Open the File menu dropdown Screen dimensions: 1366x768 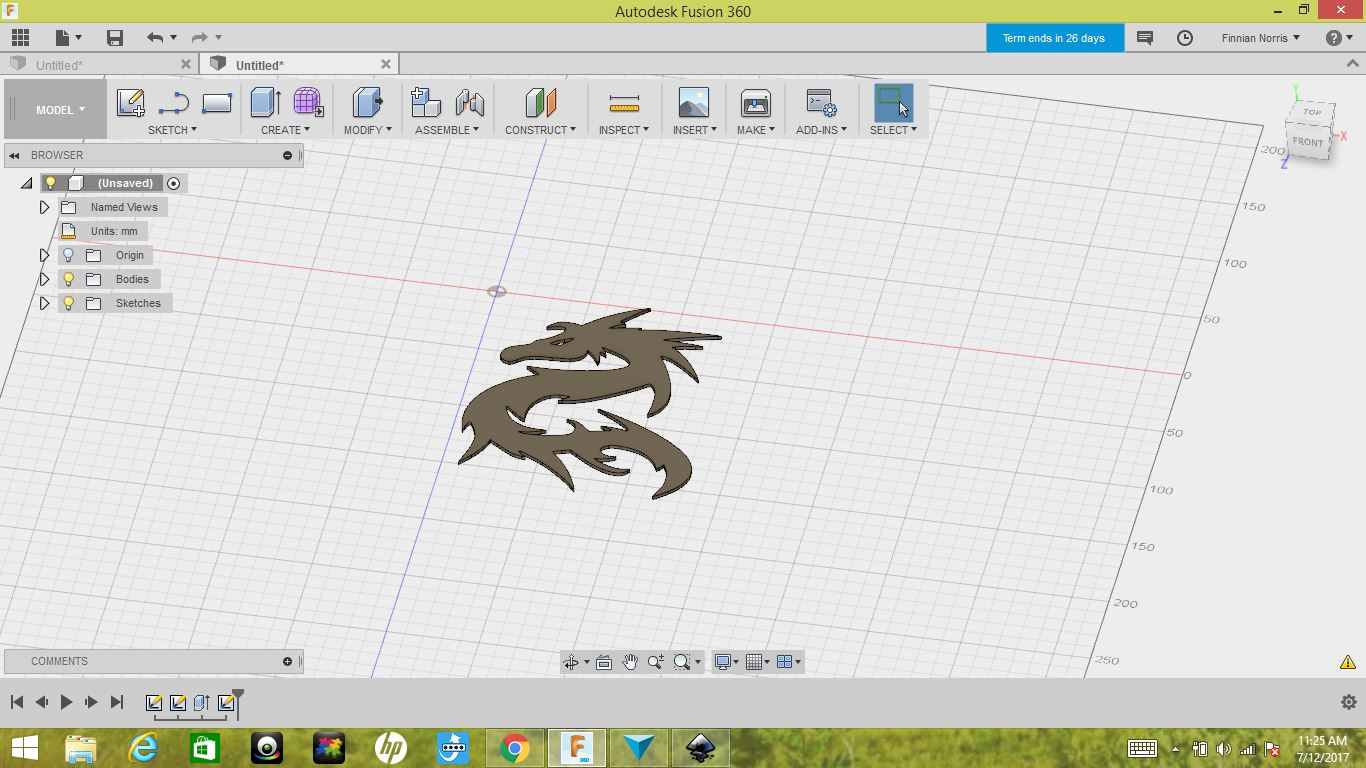(68, 38)
